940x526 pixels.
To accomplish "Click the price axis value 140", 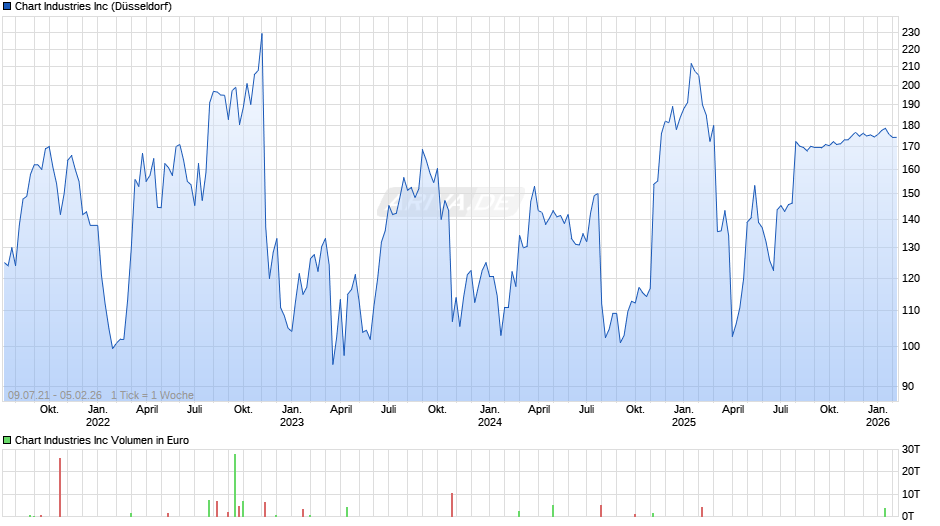I will (x=911, y=219).
